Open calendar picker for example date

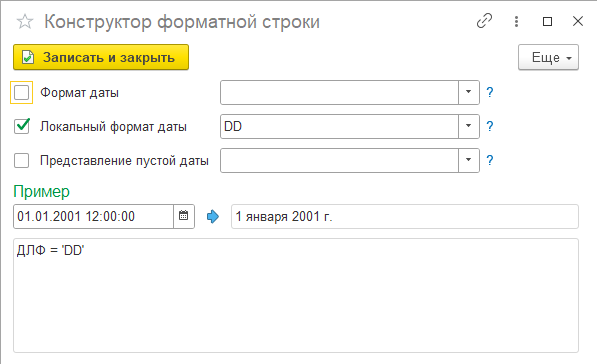pos(184,216)
